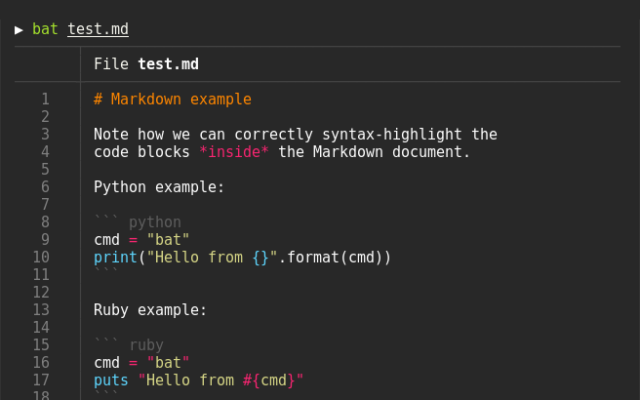Viewport: 640px width, 400px height.
Task: Click the 'File test.md' header text
Action: tap(146, 64)
